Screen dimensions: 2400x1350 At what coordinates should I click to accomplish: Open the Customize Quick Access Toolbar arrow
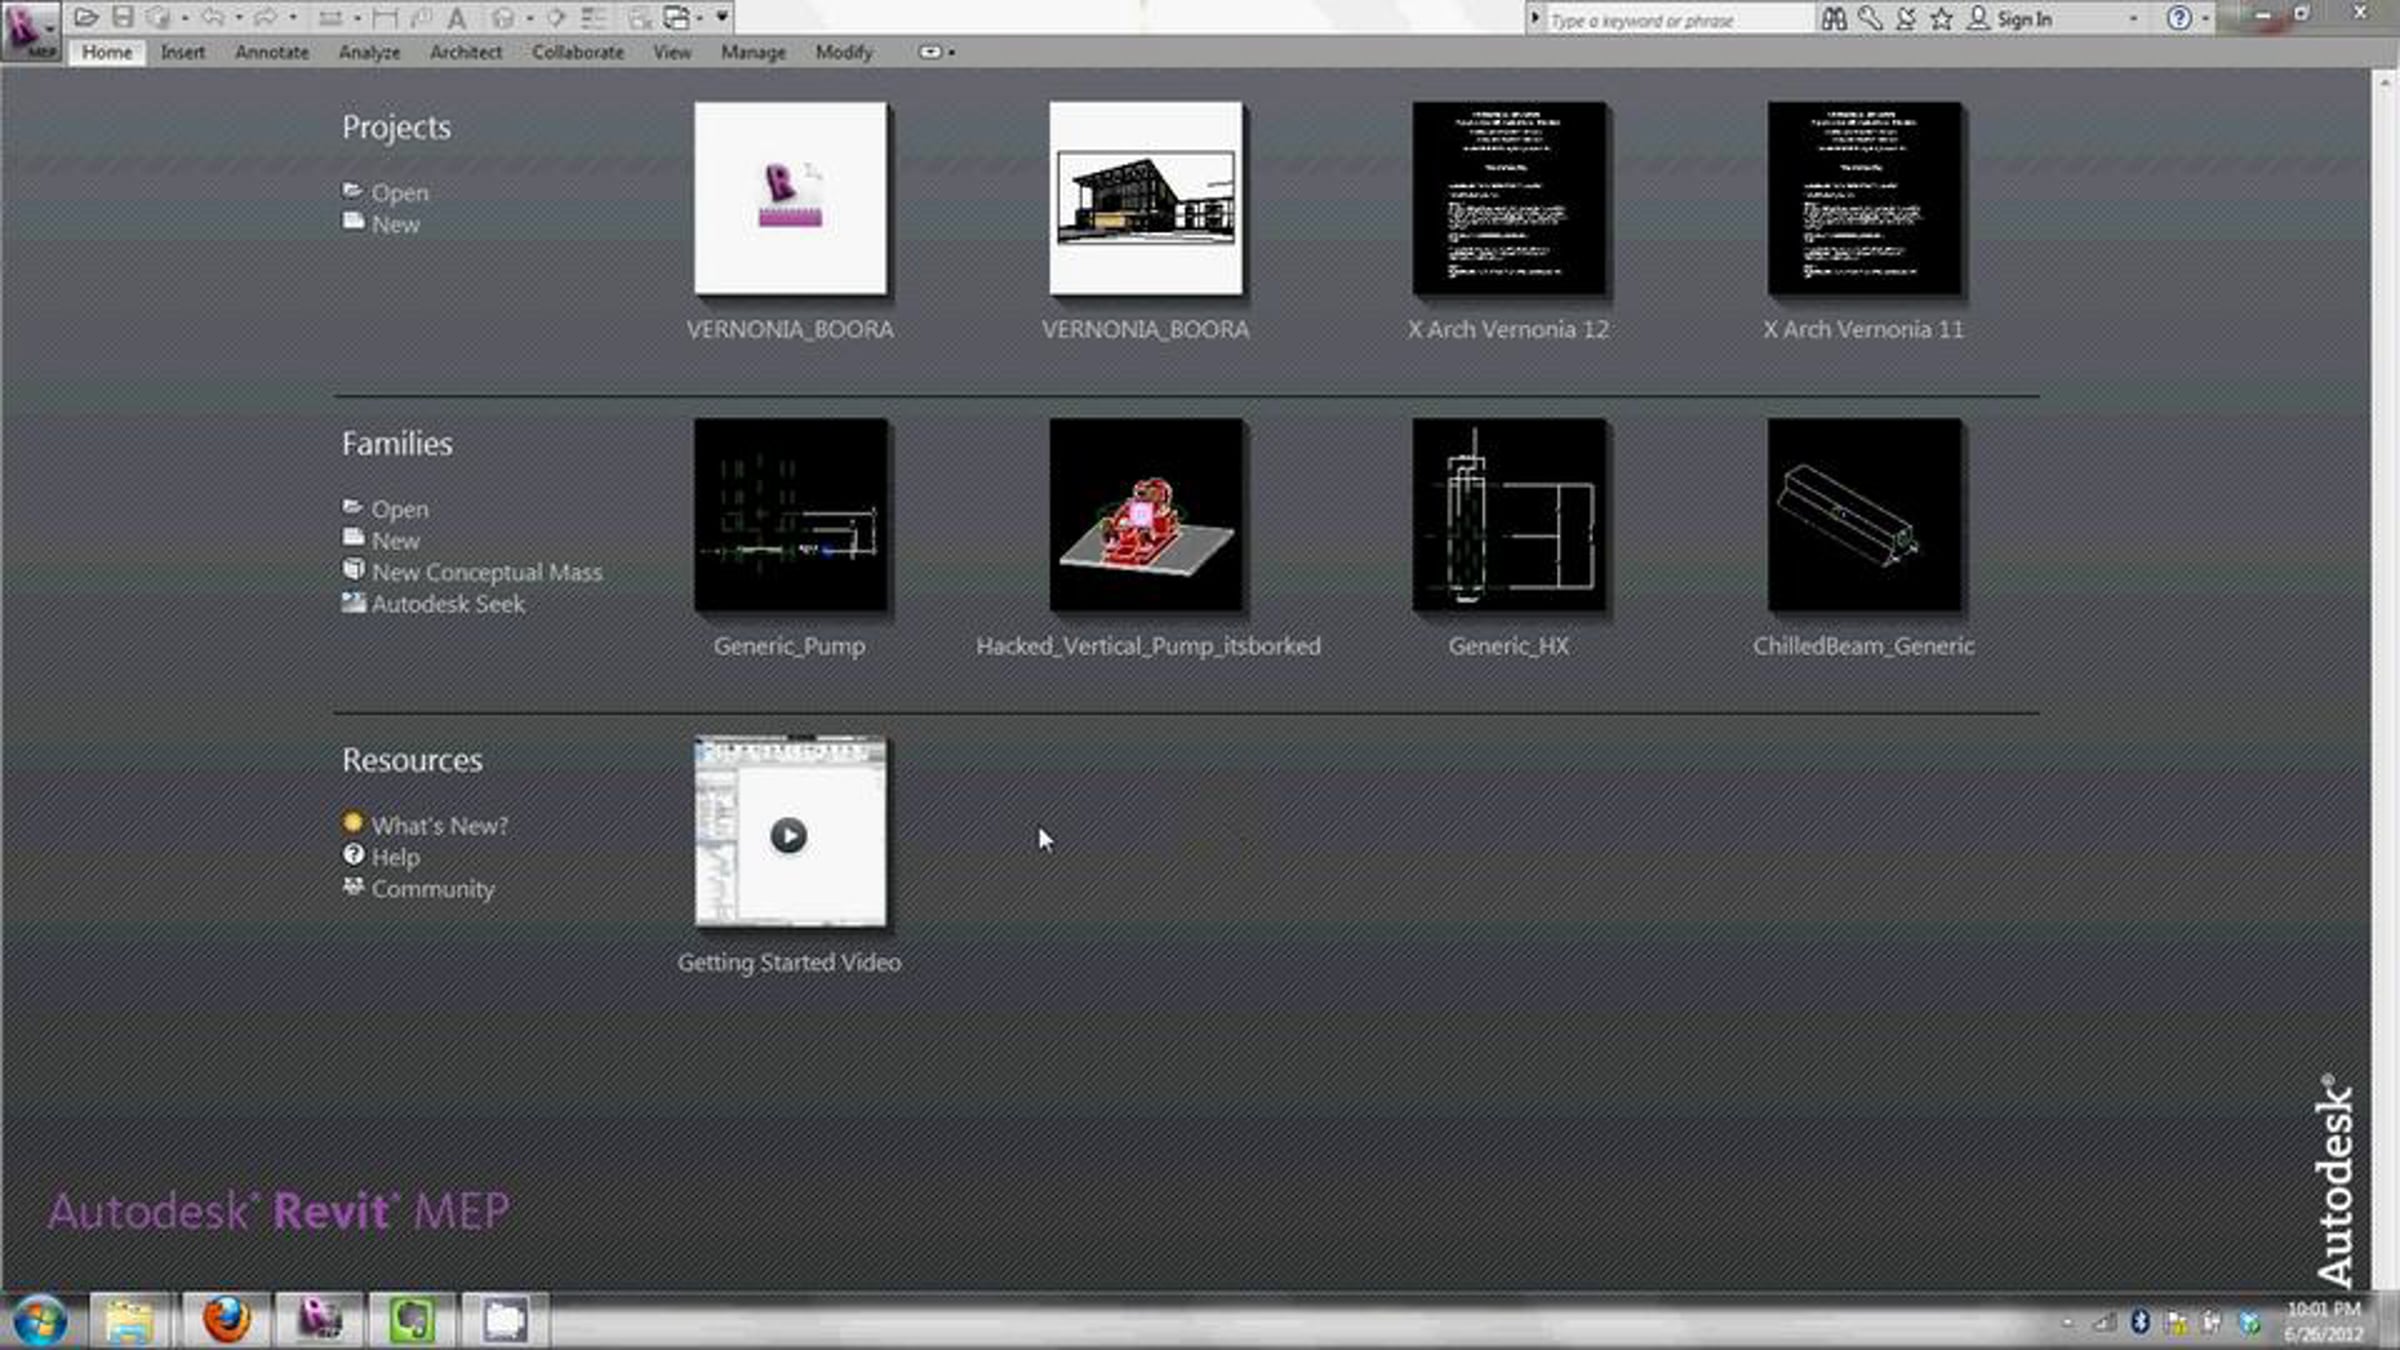(x=721, y=17)
